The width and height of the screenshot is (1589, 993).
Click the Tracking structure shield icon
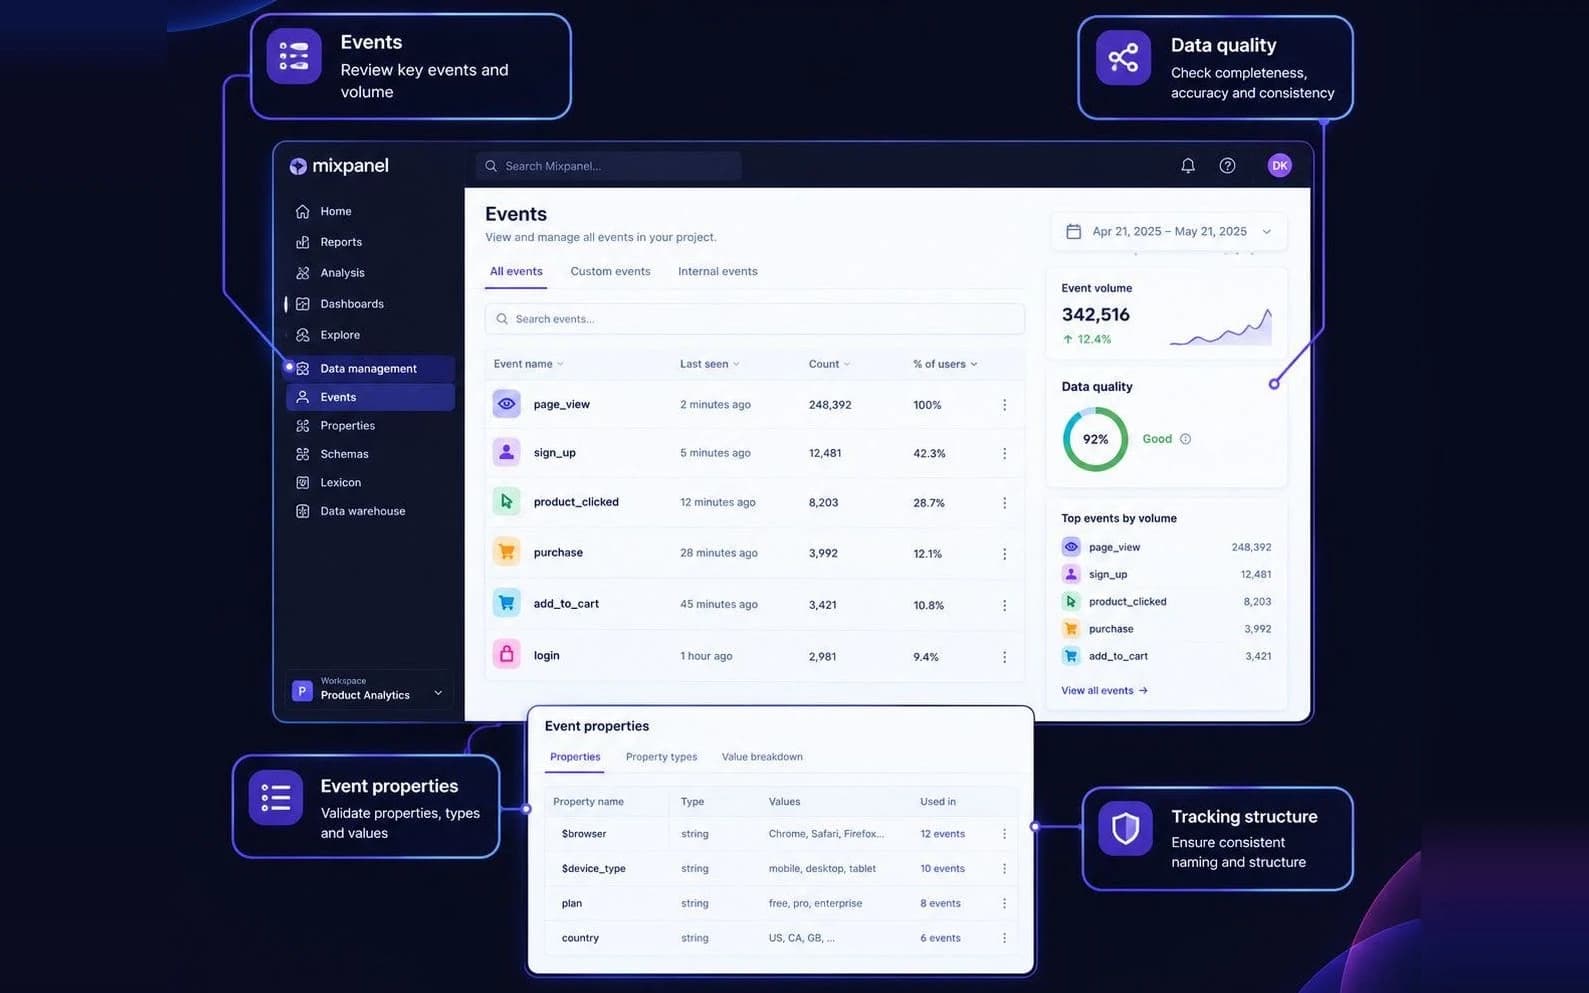pos(1125,828)
